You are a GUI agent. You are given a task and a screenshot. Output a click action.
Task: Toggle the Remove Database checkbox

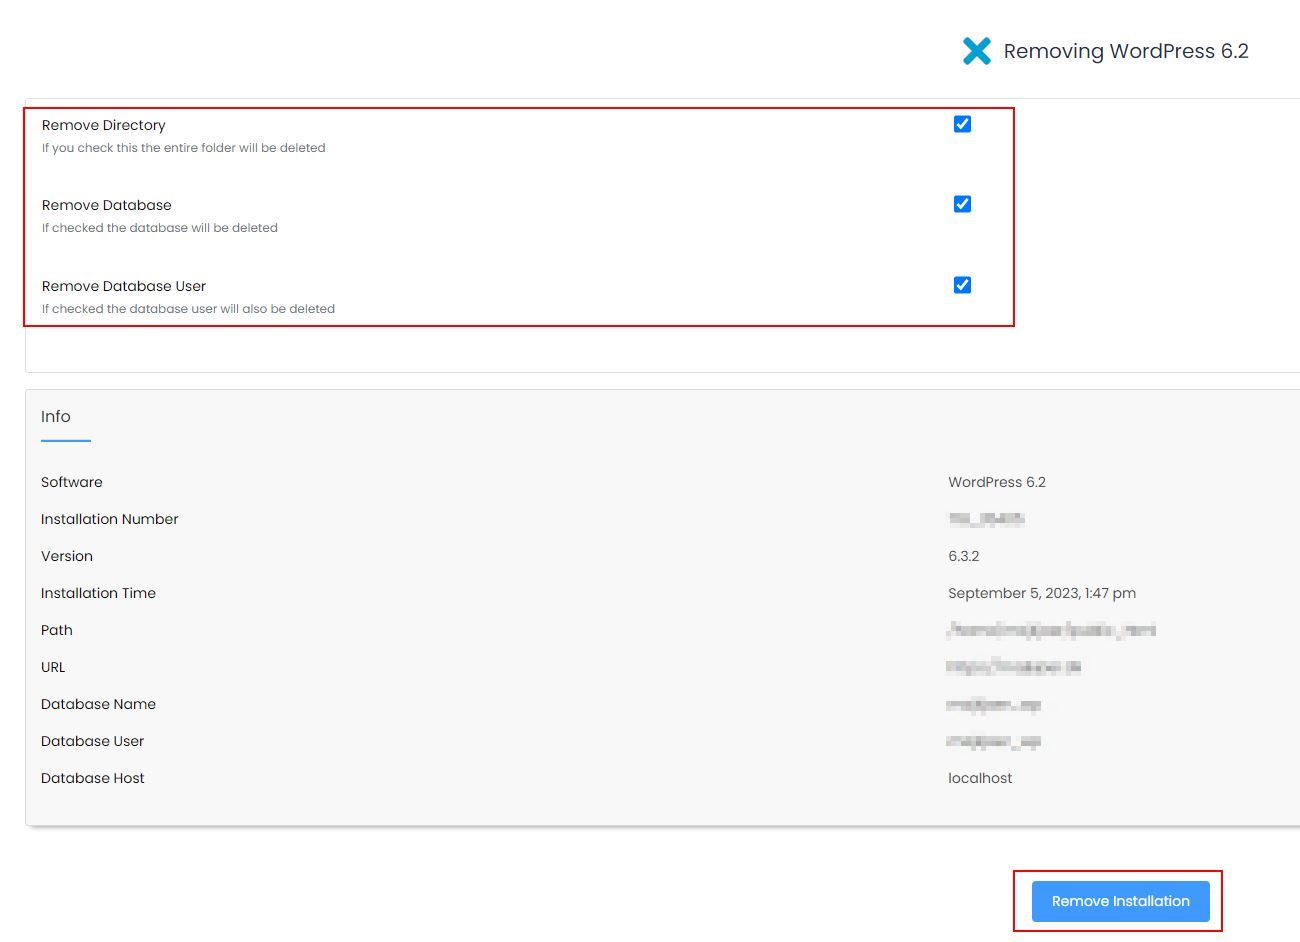point(962,204)
